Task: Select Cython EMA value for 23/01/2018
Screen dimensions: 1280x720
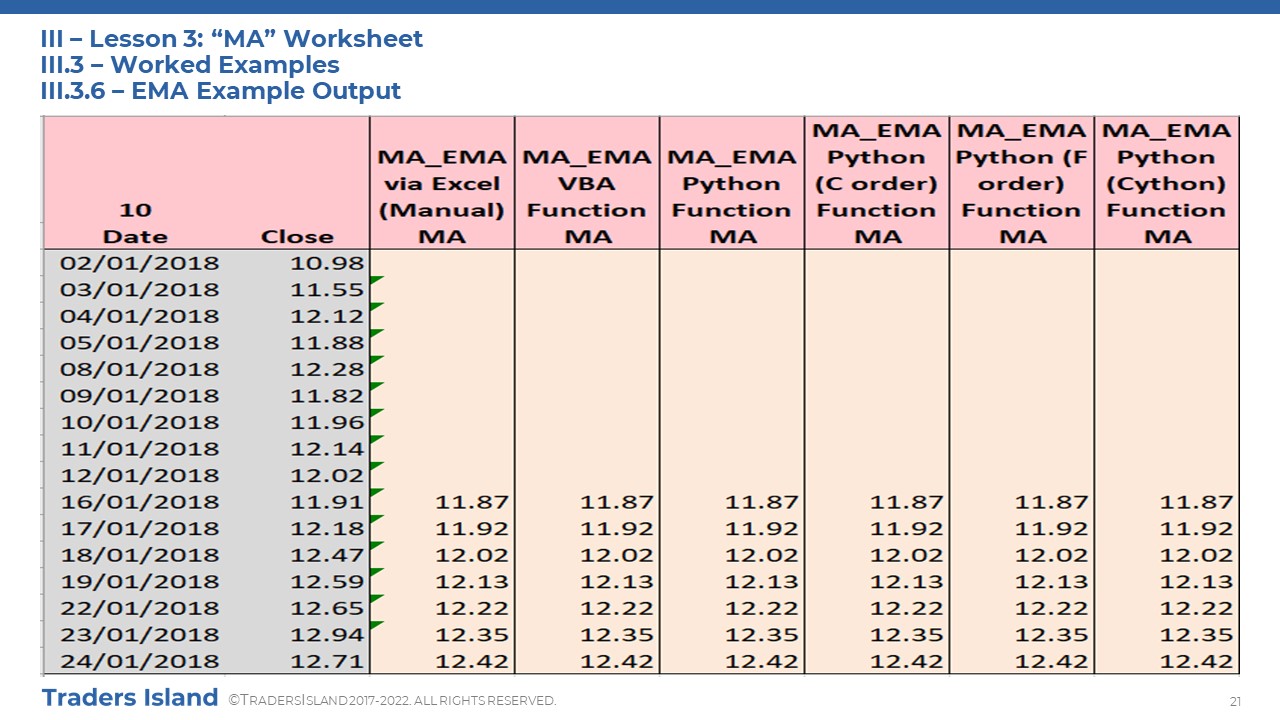Action: pos(1197,634)
